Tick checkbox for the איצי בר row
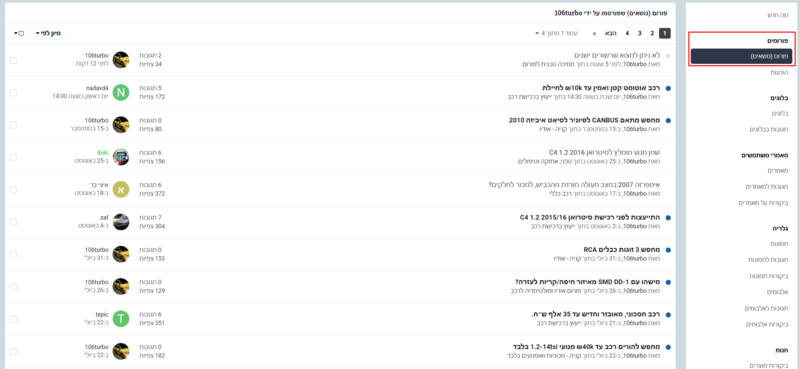 (13, 190)
